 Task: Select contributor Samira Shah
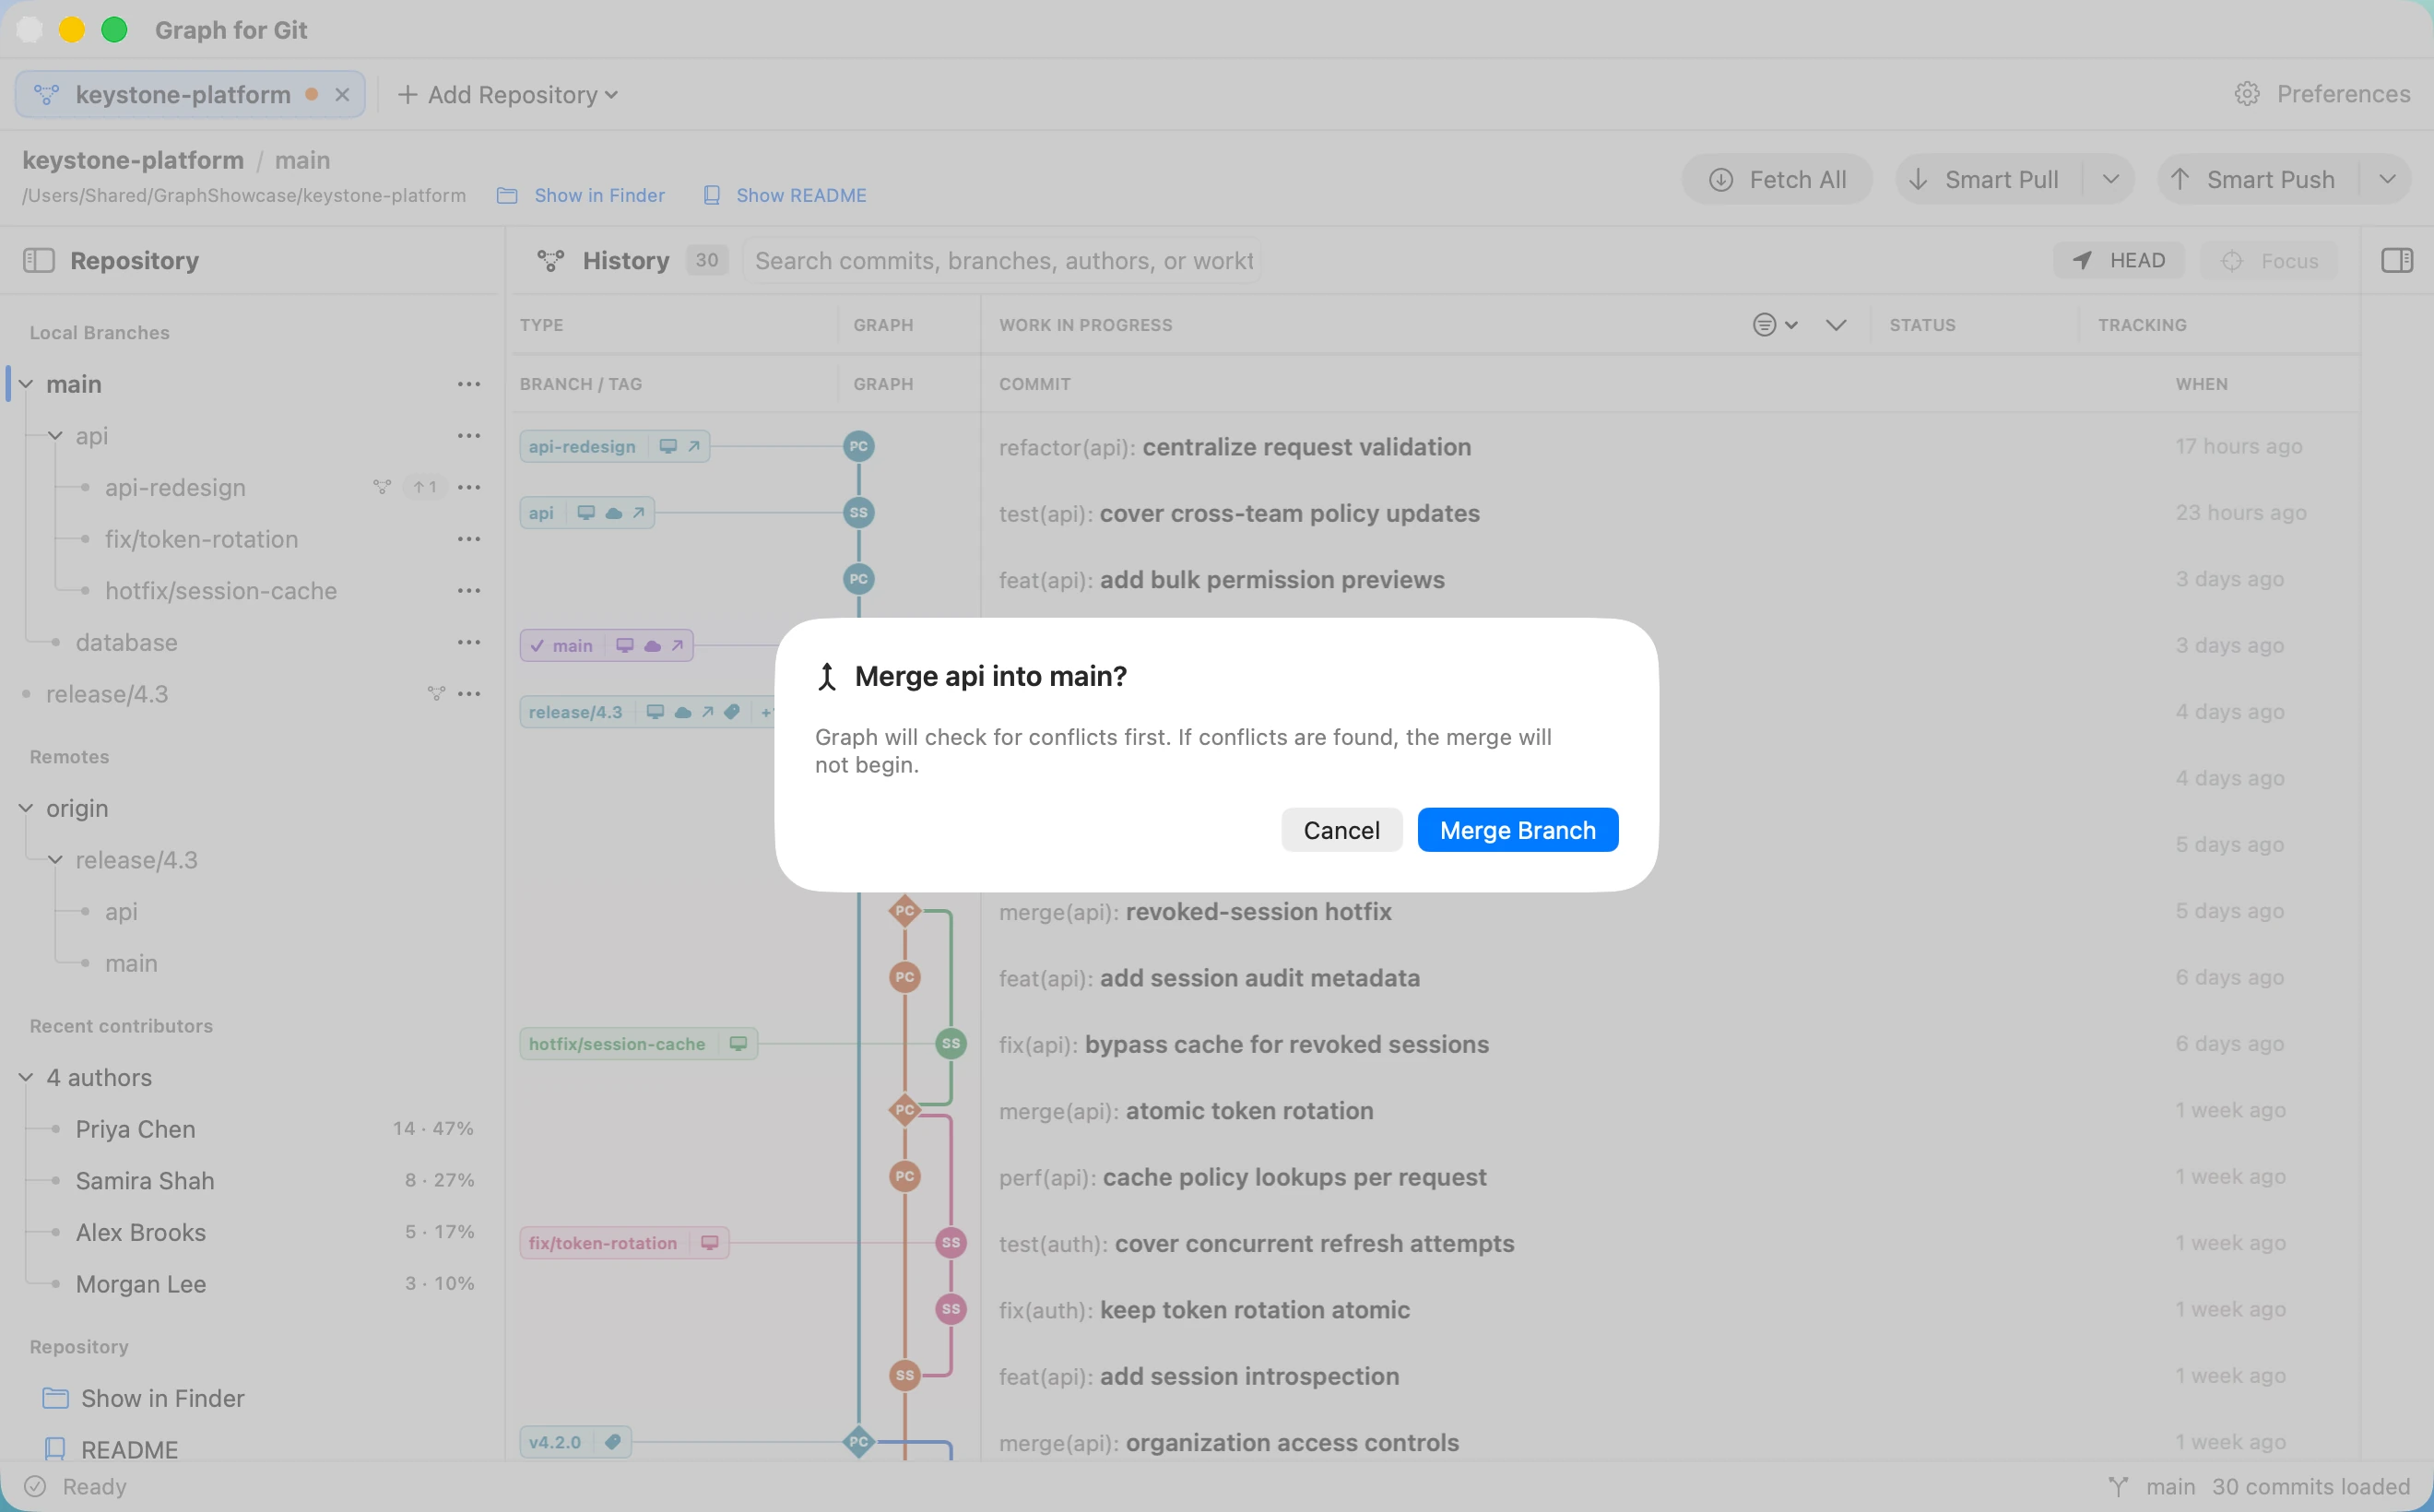point(145,1182)
